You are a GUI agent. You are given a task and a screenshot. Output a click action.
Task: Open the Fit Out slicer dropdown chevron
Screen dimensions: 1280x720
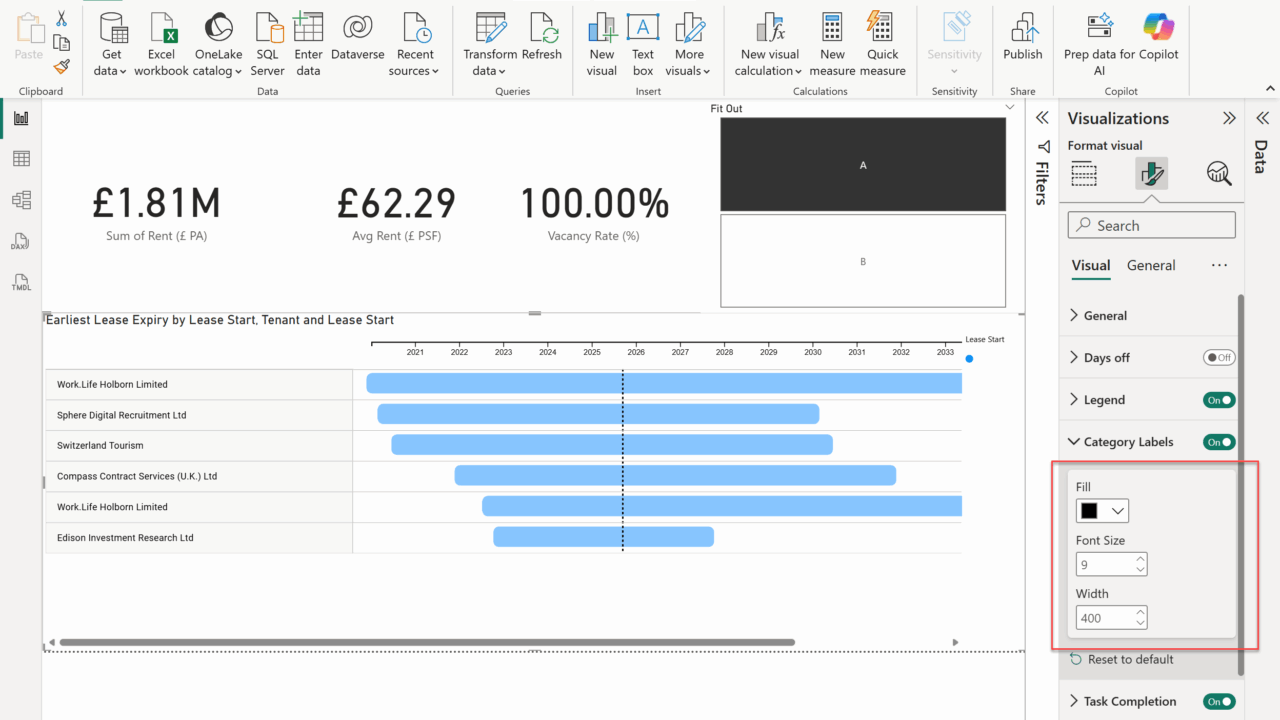pyautogui.click(x=1009, y=107)
